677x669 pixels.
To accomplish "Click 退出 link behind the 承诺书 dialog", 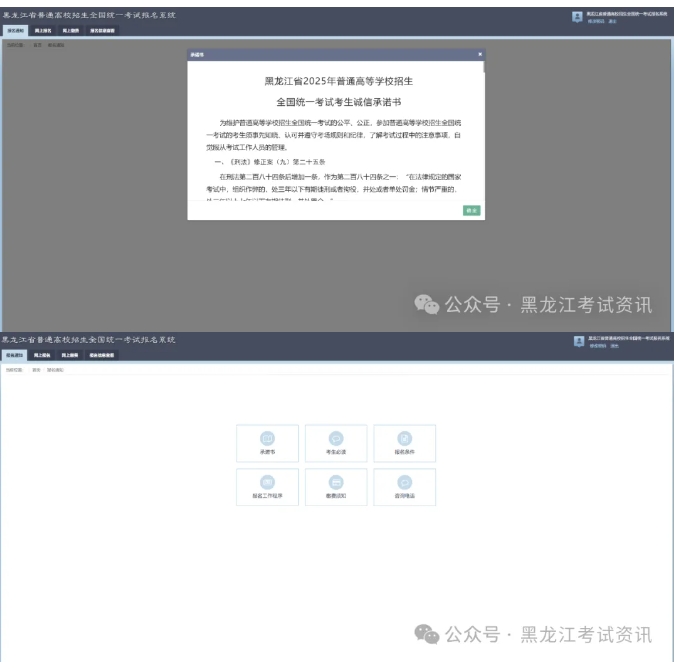I will [x=612, y=21].
